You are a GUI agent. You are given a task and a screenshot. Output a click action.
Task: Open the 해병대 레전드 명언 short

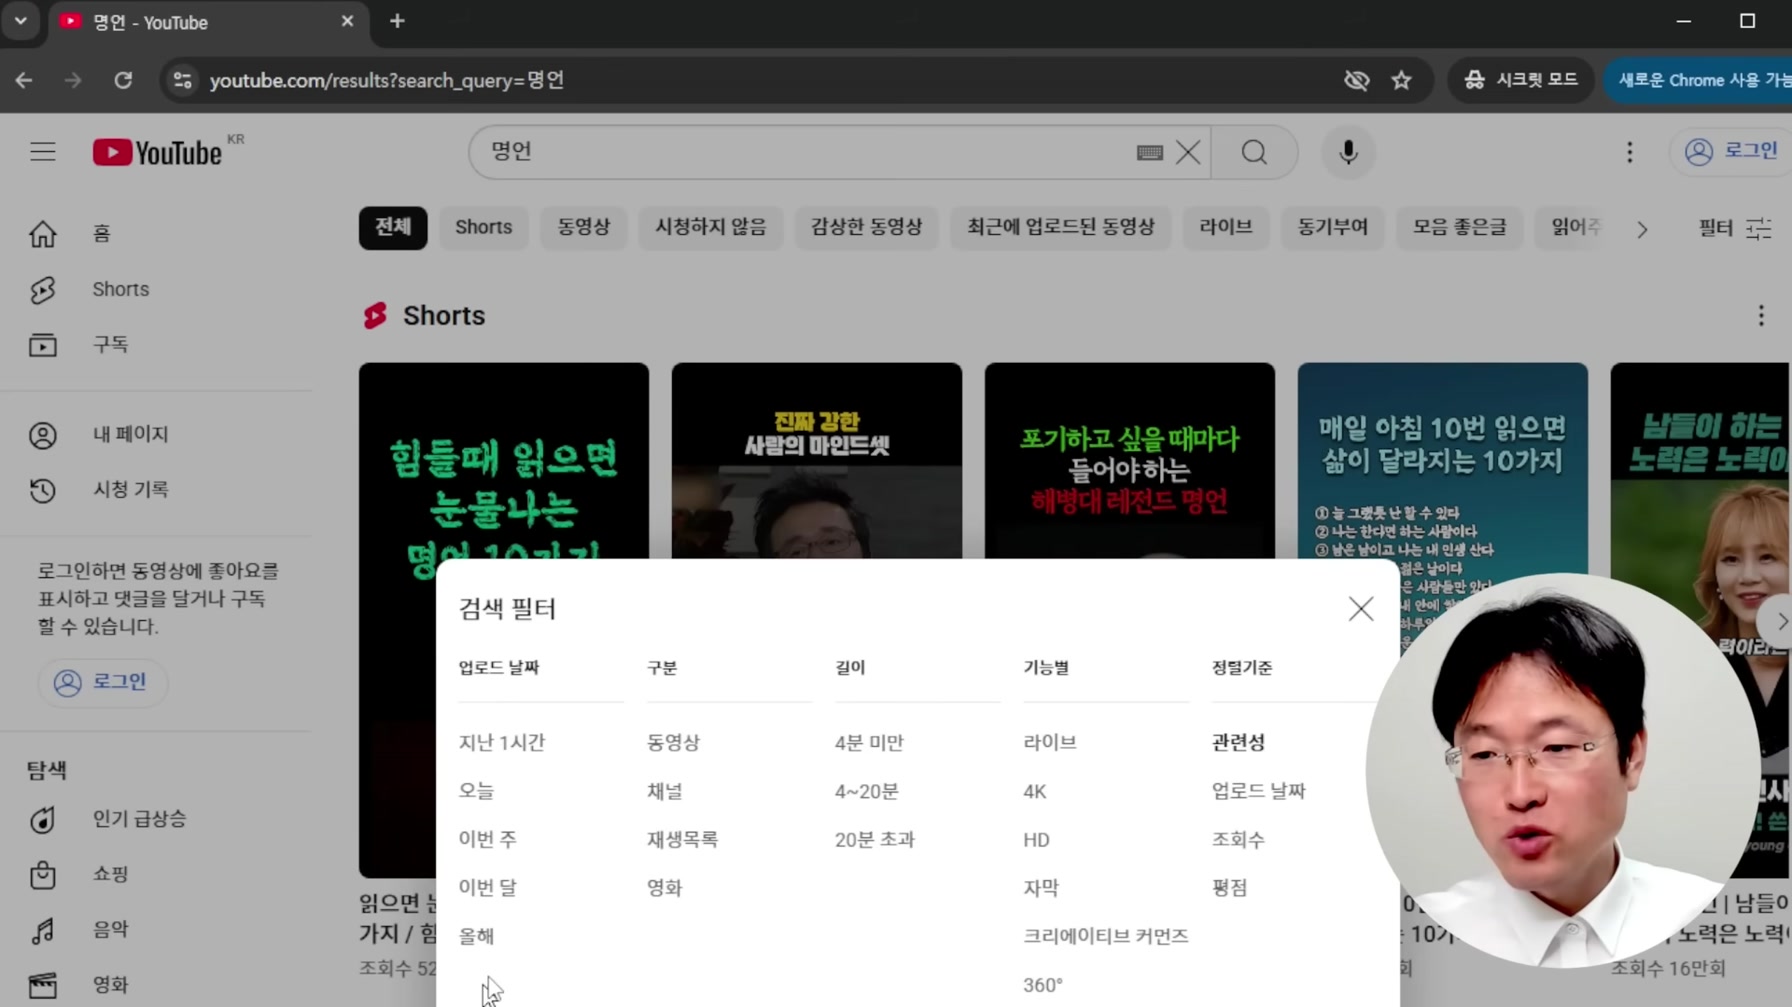point(1129,461)
